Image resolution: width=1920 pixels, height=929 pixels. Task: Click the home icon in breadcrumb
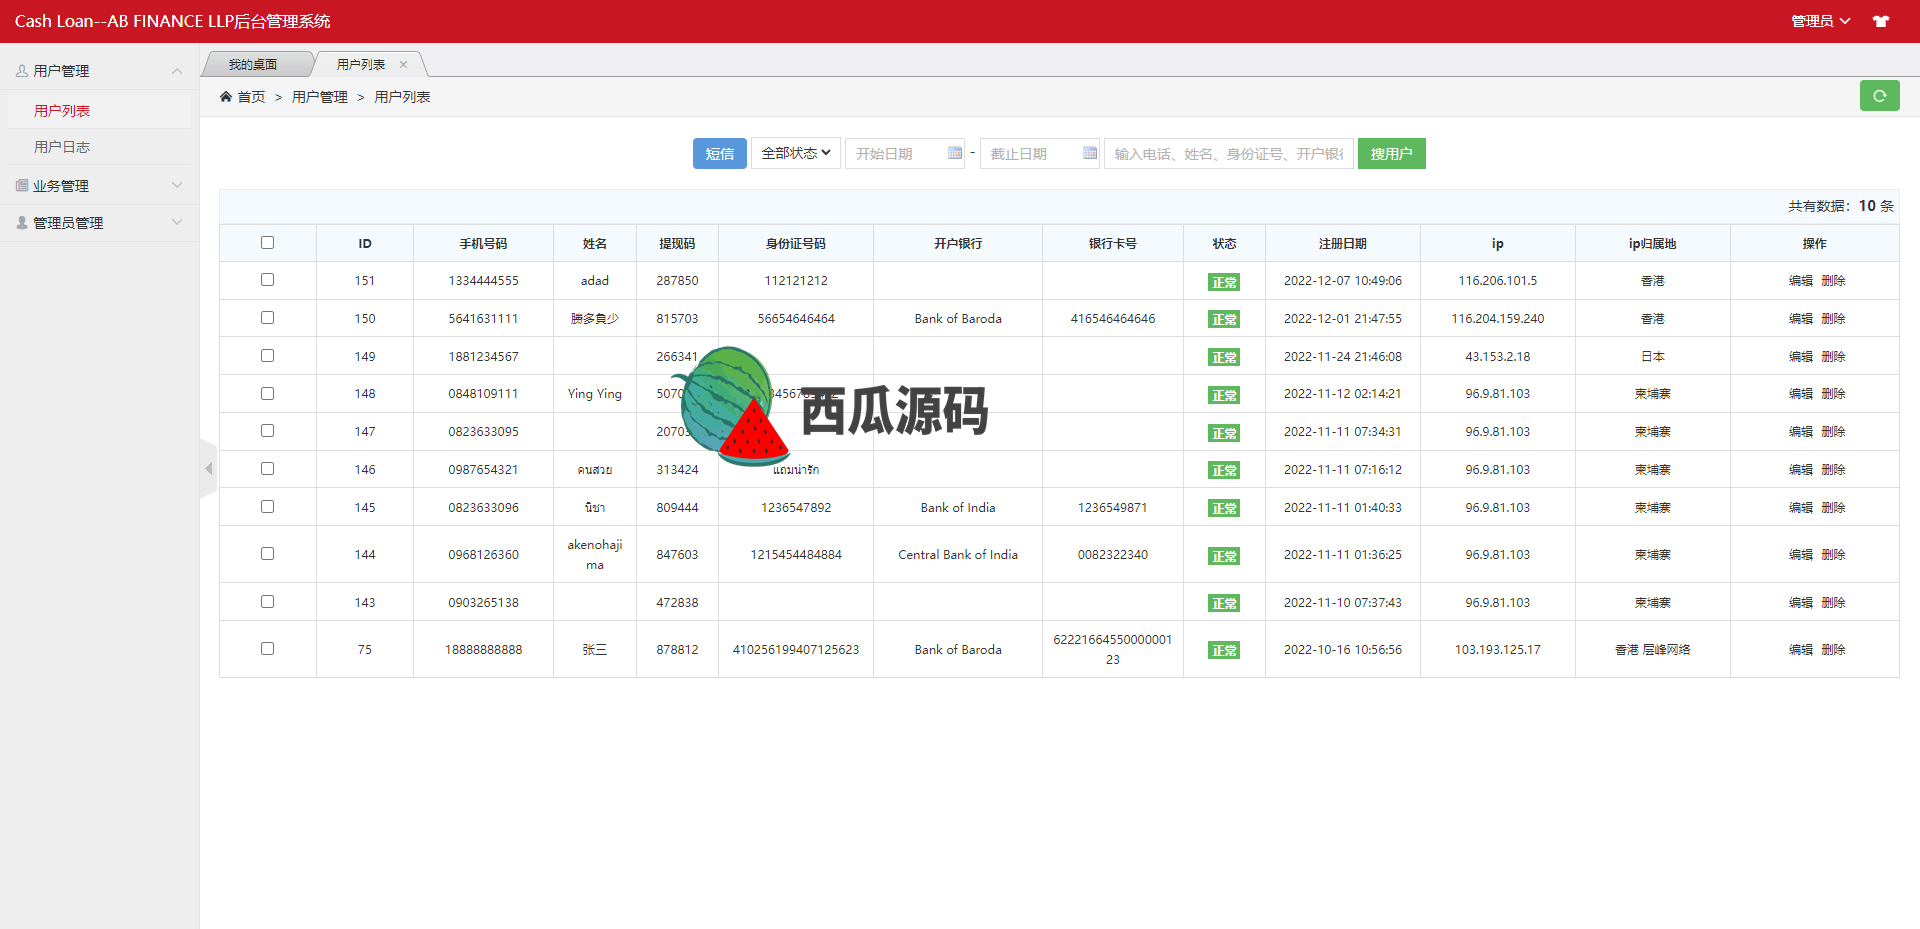tap(226, 97)
